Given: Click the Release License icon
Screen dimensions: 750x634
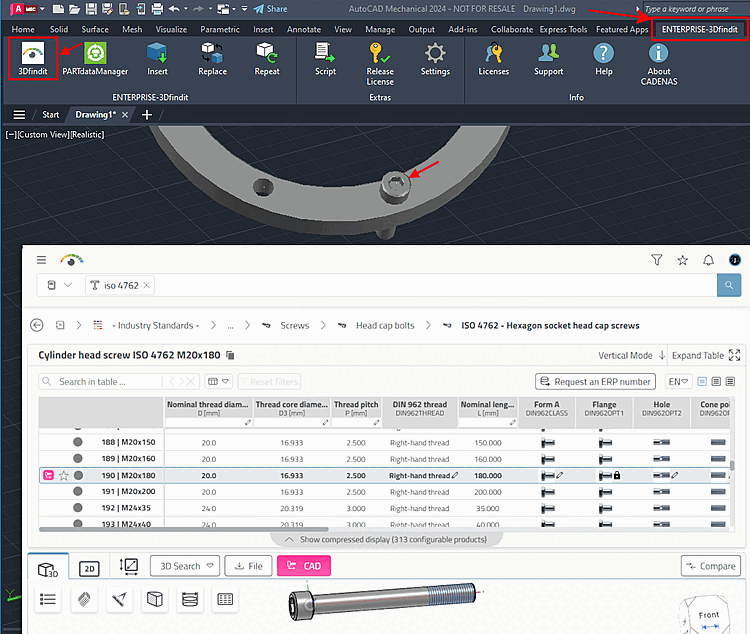Looking at the screenshot, I should (380, 63).
